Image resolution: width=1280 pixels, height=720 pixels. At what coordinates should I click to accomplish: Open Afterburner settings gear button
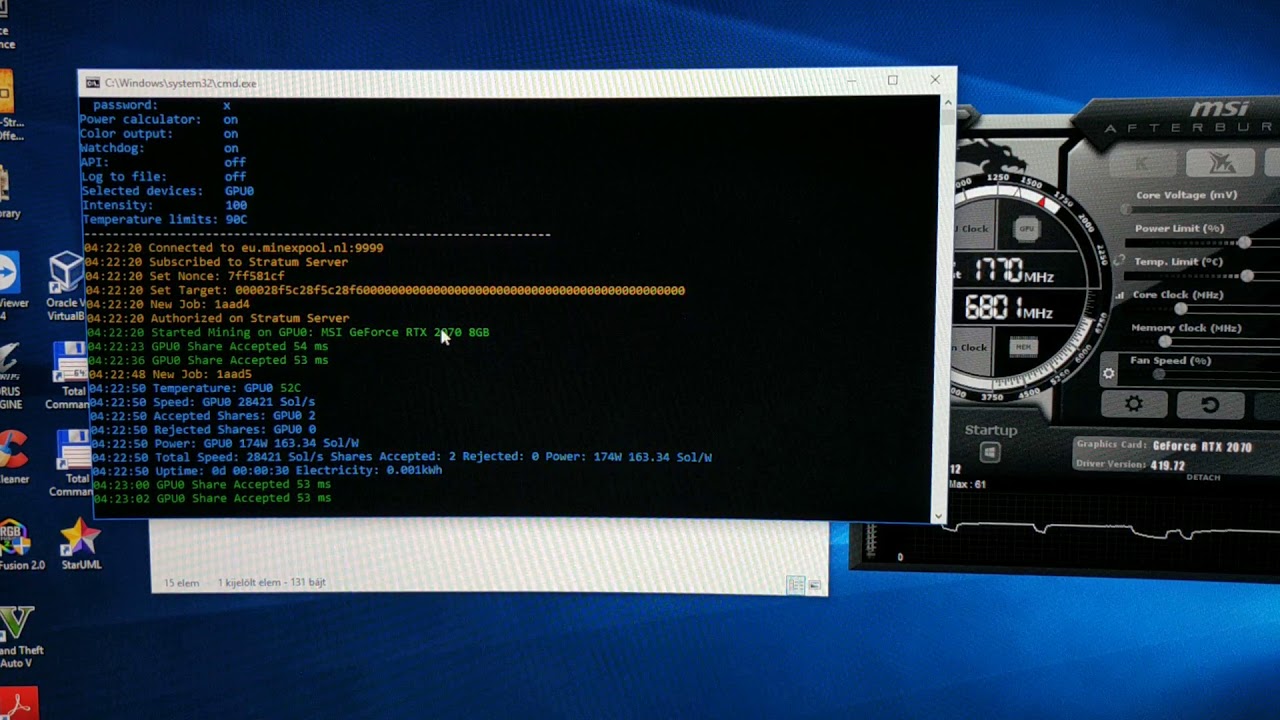[x=1133, y=405]
